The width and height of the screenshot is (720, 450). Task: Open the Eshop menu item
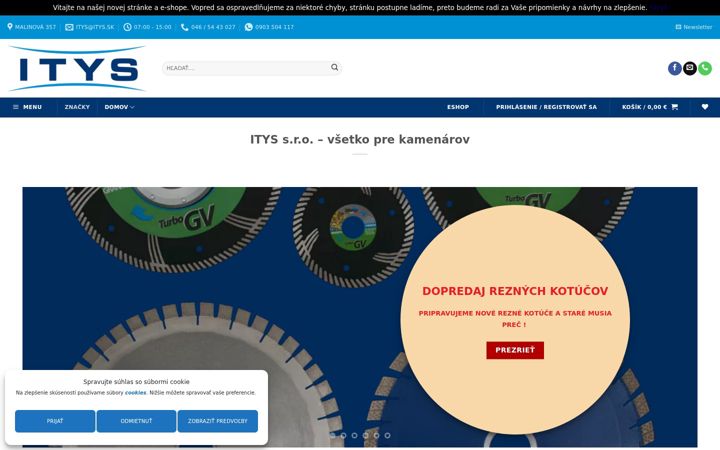[458, 107]
